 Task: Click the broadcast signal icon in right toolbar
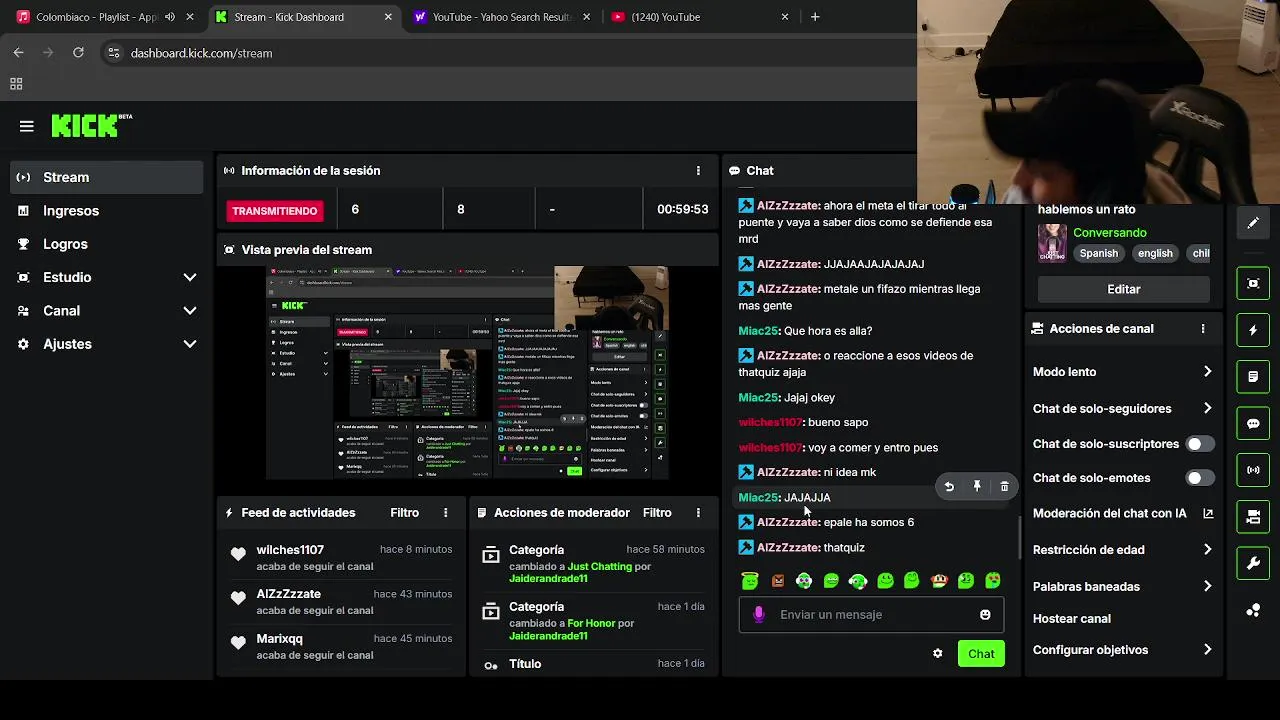1253,470
